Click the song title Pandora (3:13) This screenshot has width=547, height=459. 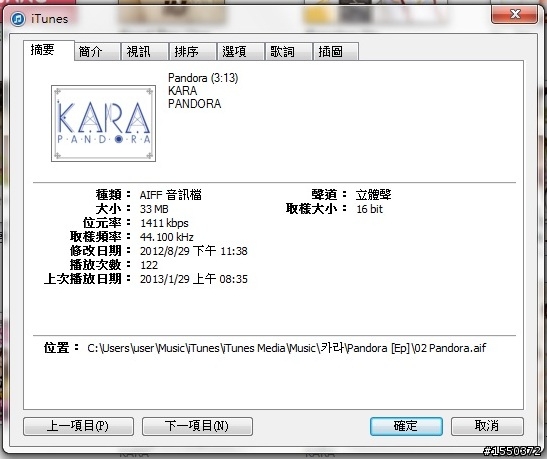click(x=203, y=77)
